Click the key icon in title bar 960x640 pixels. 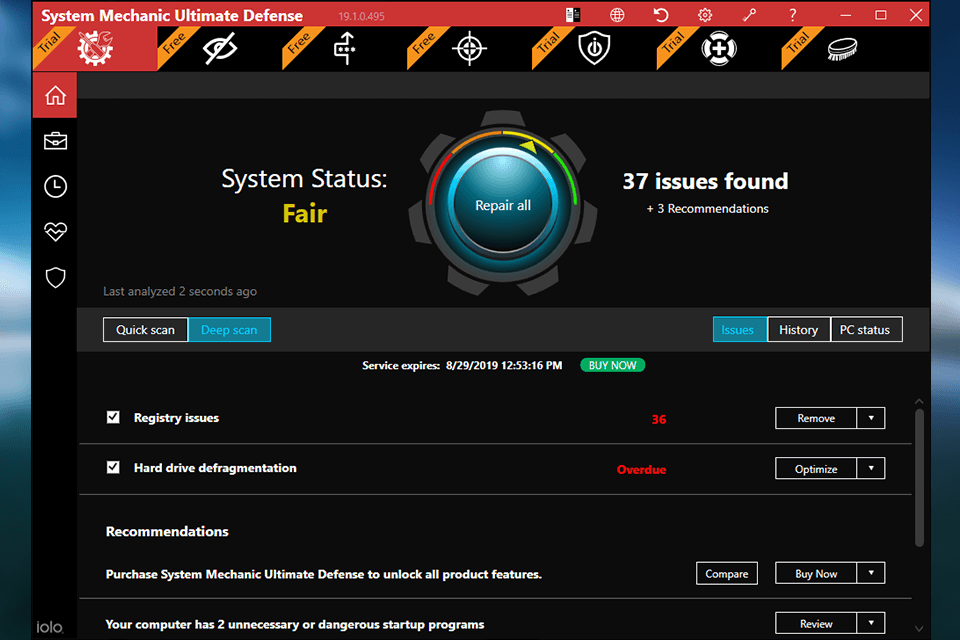(x=749, y=15)
